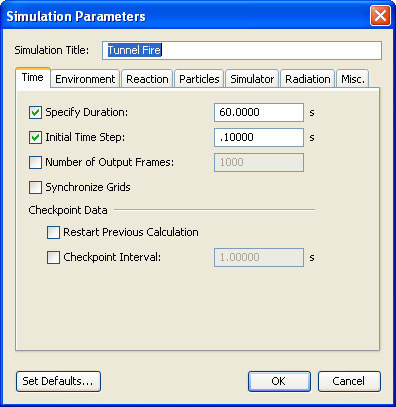Go to the Simulator tab
Viewport: 396px width, 407px height.
pyautogui.click(x=252, y=79)
